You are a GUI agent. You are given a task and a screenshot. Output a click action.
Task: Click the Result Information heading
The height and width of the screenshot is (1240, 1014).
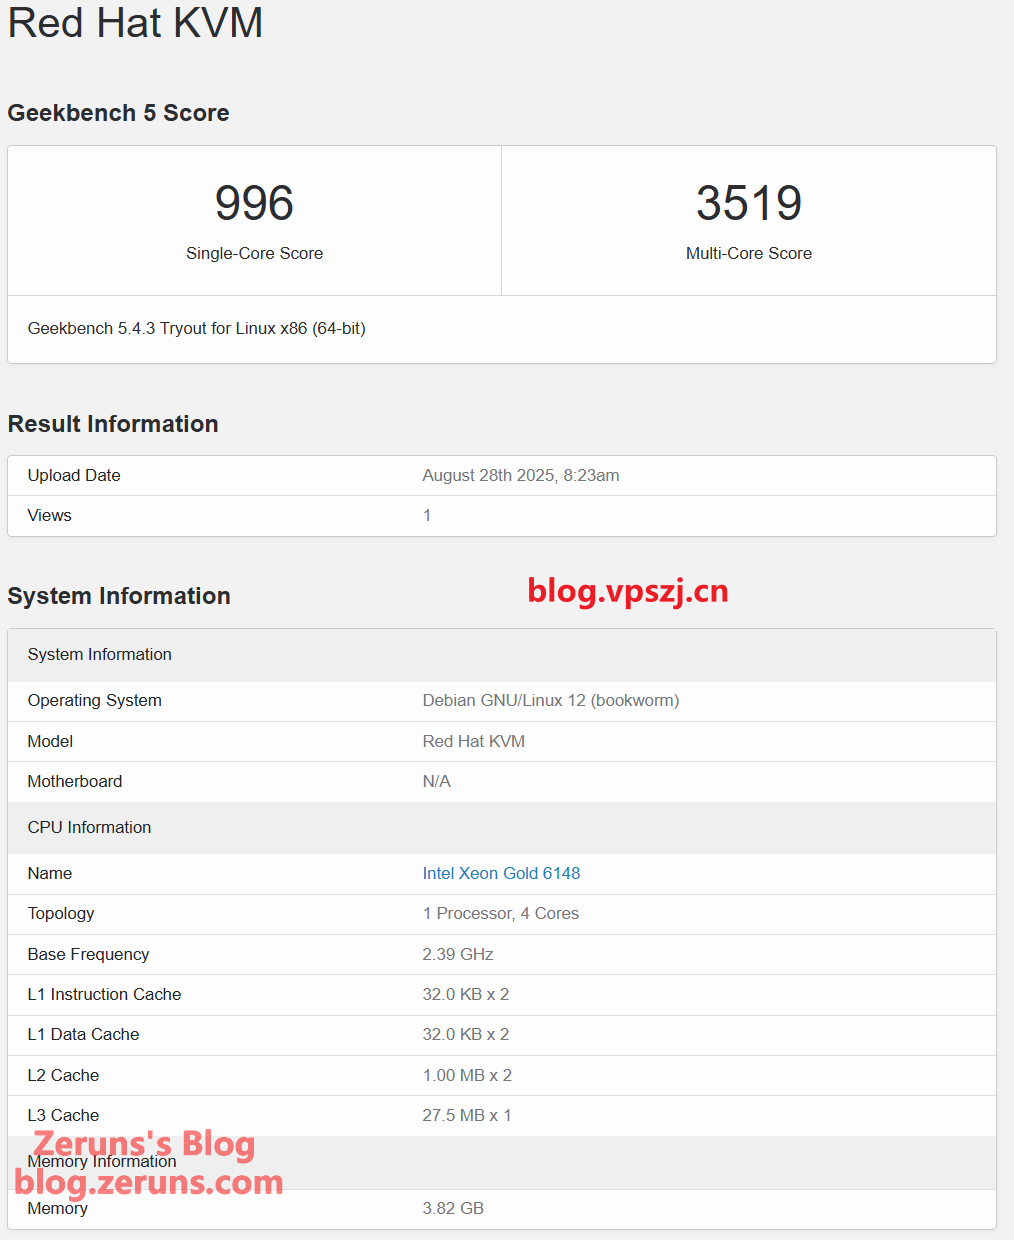click(113, 424)
